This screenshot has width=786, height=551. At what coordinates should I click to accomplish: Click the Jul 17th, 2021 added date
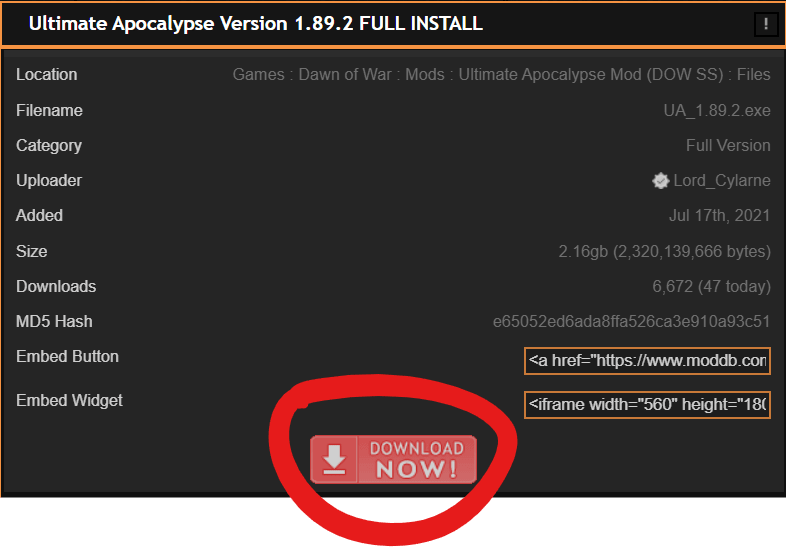point(719,216)
